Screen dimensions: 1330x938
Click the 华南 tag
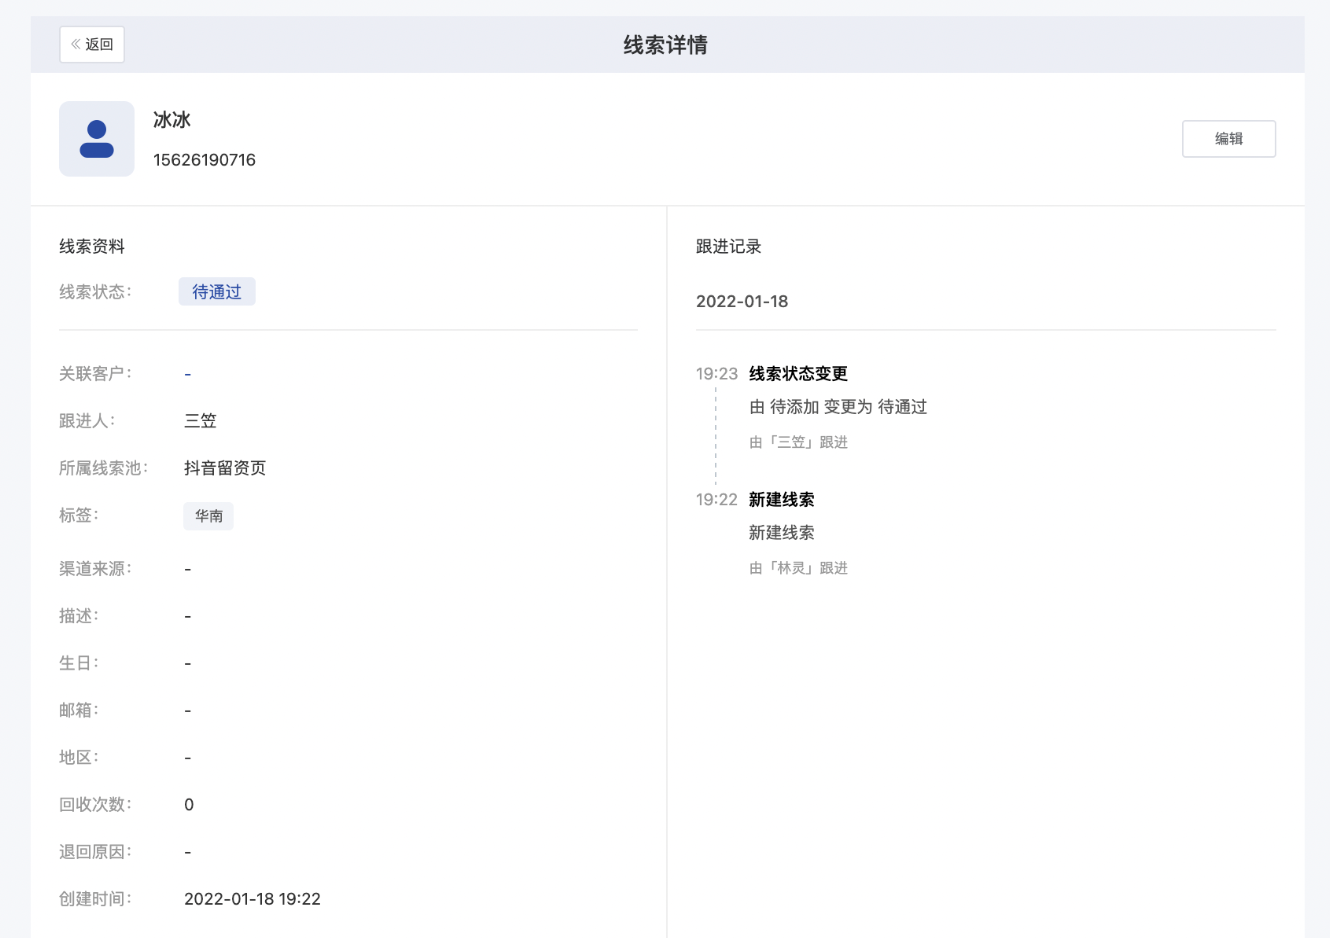(209, 516)
